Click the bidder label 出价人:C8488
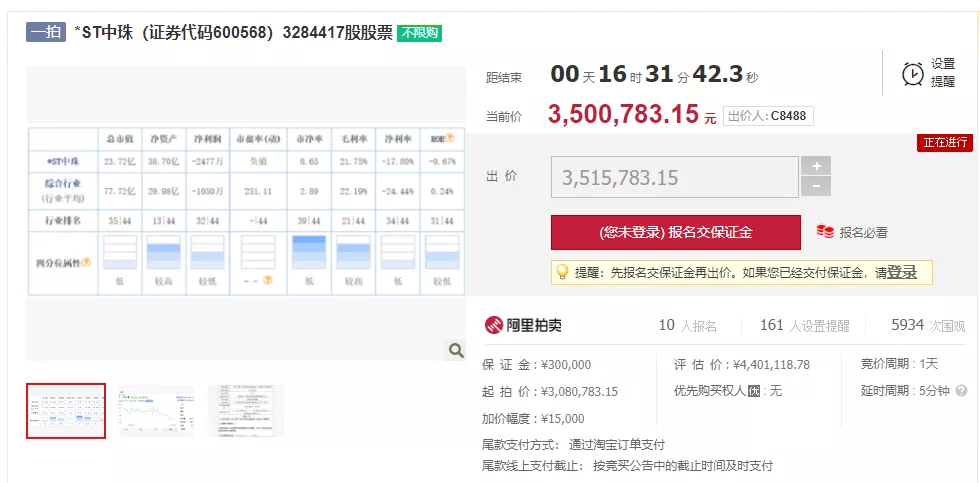Viewport: 980px width, 483px height. [x=768, y=116]
